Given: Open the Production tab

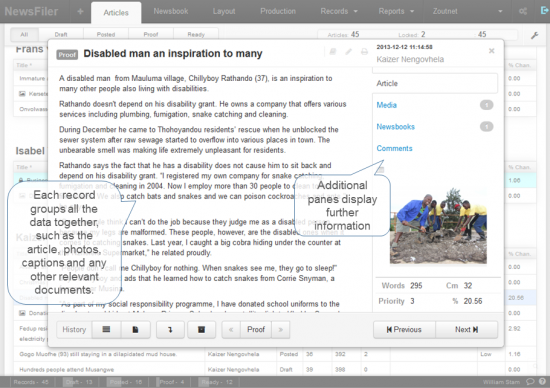Looking at the screenshot, I should pyautogui.click(x=278, y=11).
